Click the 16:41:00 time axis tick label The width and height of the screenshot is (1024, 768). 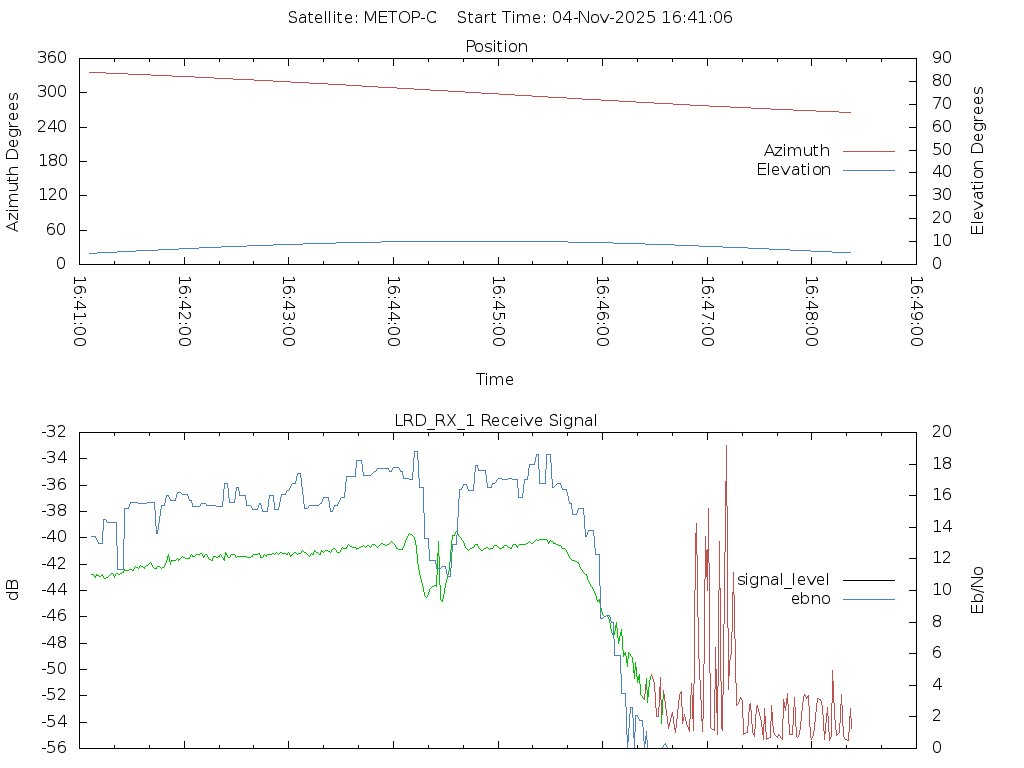pos(80,312)
